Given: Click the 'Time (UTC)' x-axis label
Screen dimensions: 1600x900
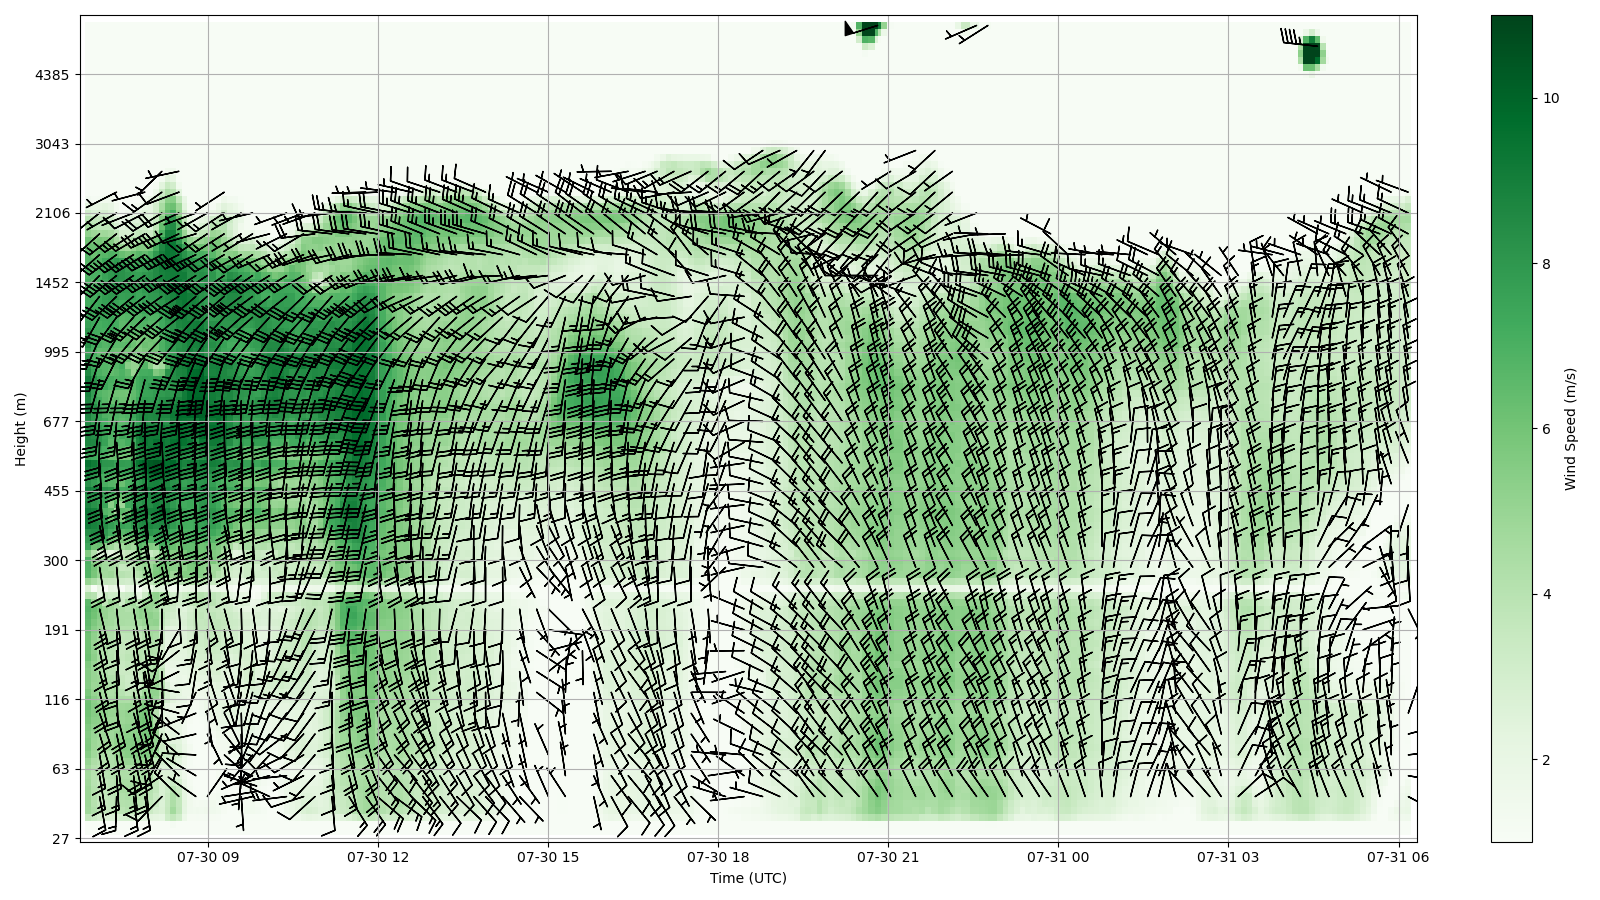Looking at the screenshot, I should (x=748, y=878).
